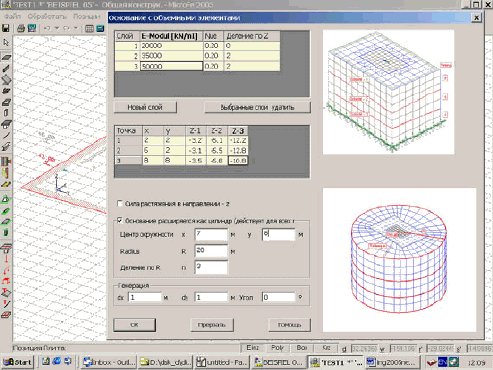Open the Undo history dropdown arrow
The height and width of the screenshot is (370, 493).
click(x=57, y=28)
